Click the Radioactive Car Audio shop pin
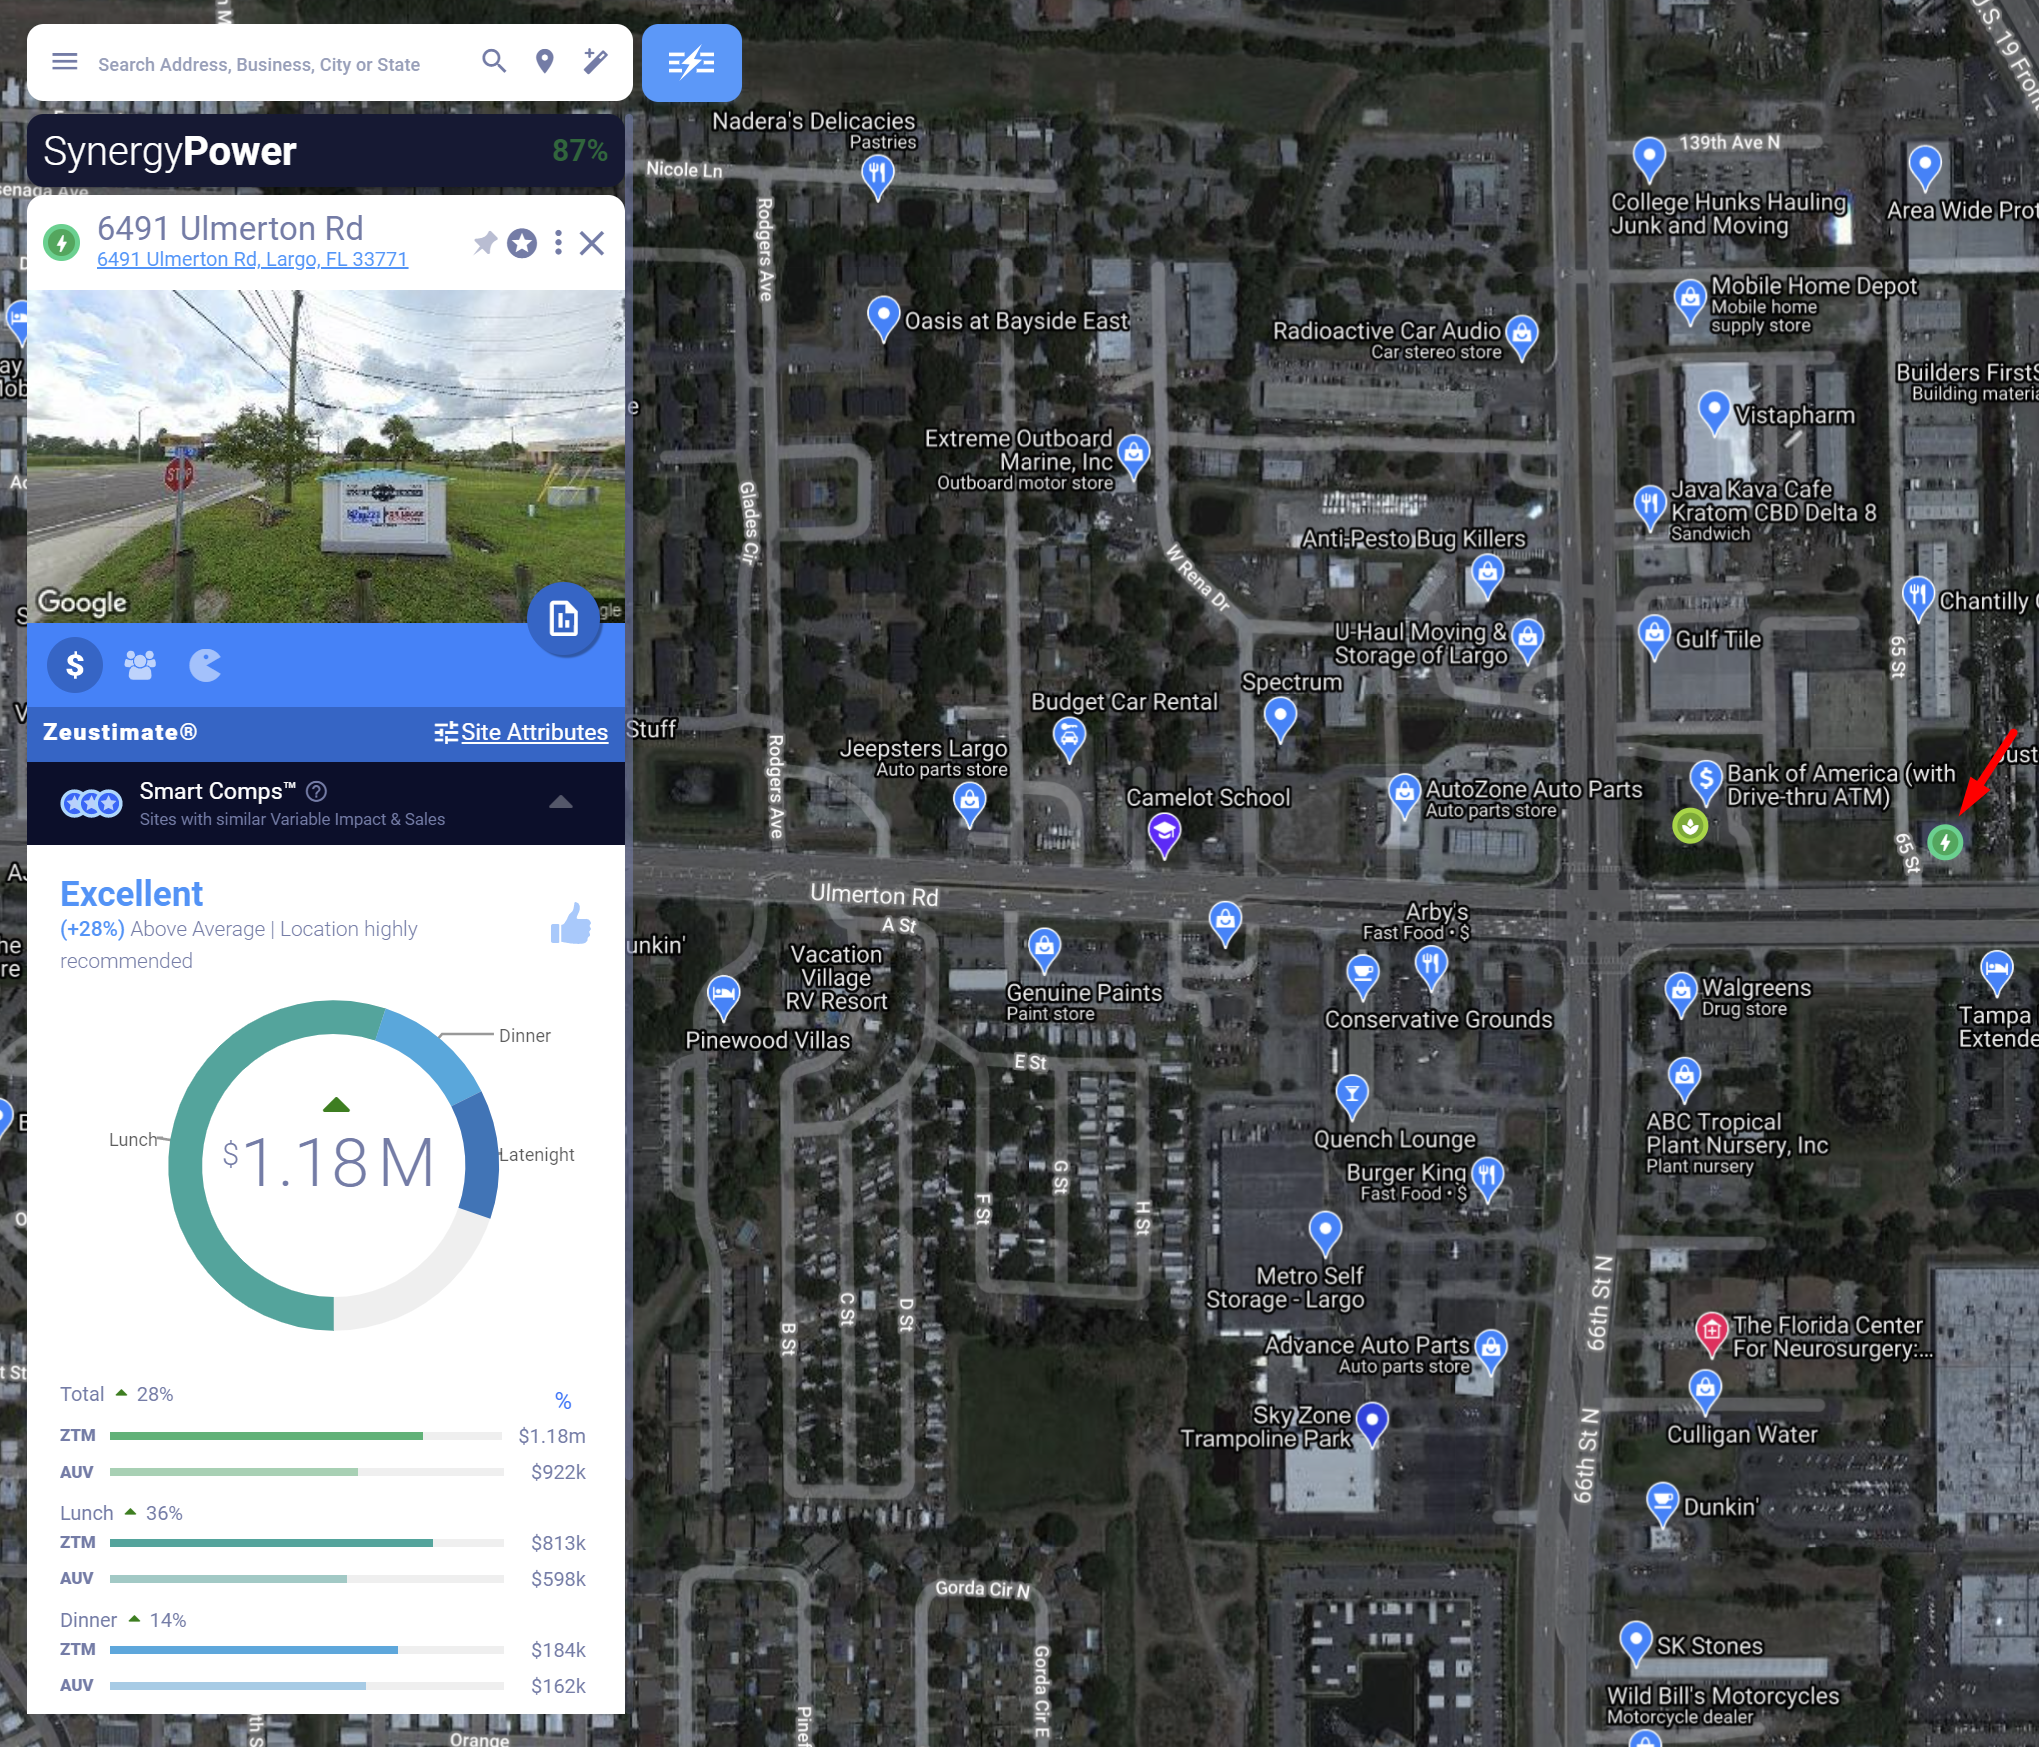 tap(1521, 337)
